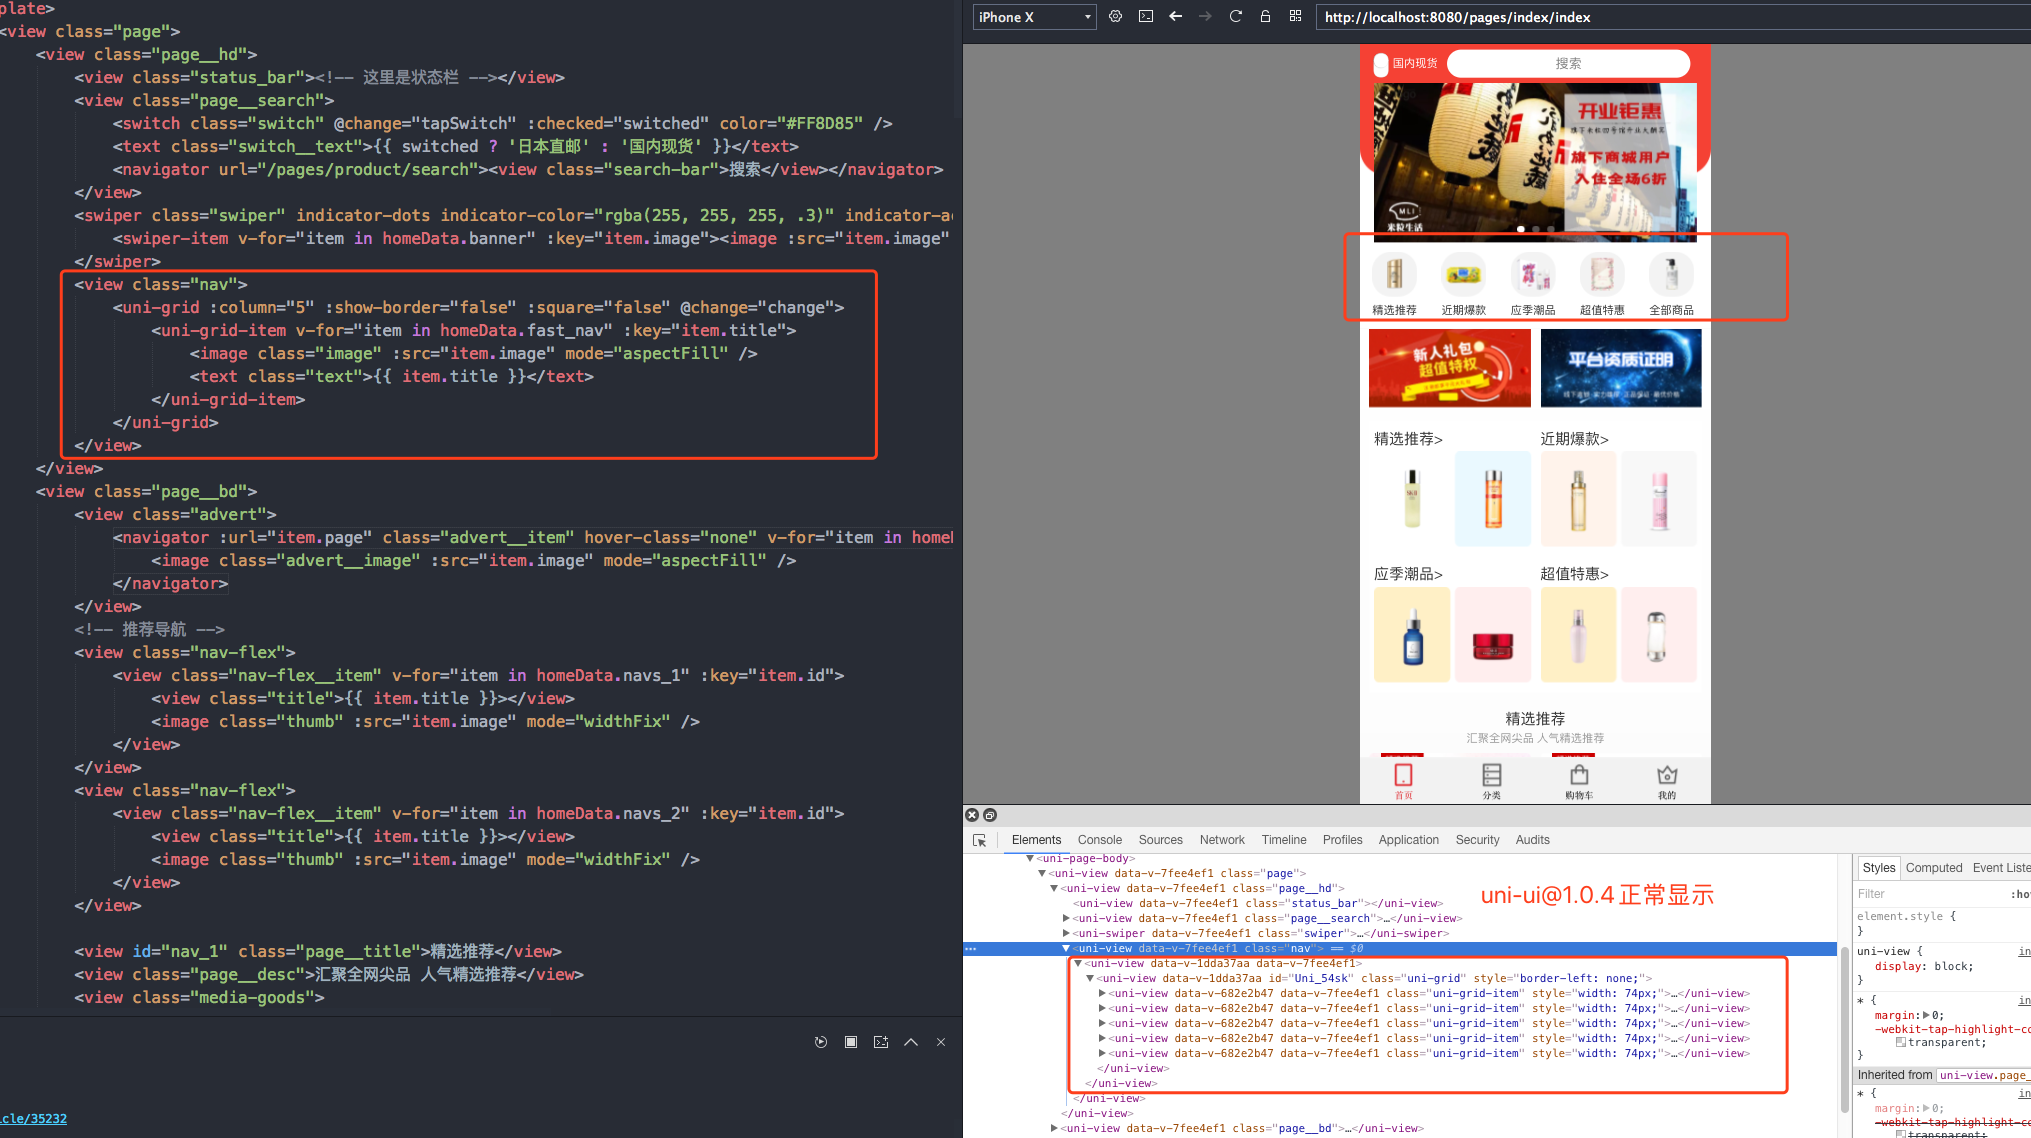Open the cle/35232 link at bottom left
Viewport: 2031px width, 1138px height.
34,1118
